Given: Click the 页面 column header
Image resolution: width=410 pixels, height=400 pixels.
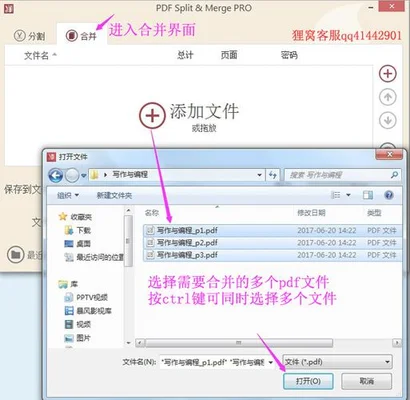Looking at the screenshot, I should coord(229,54).
